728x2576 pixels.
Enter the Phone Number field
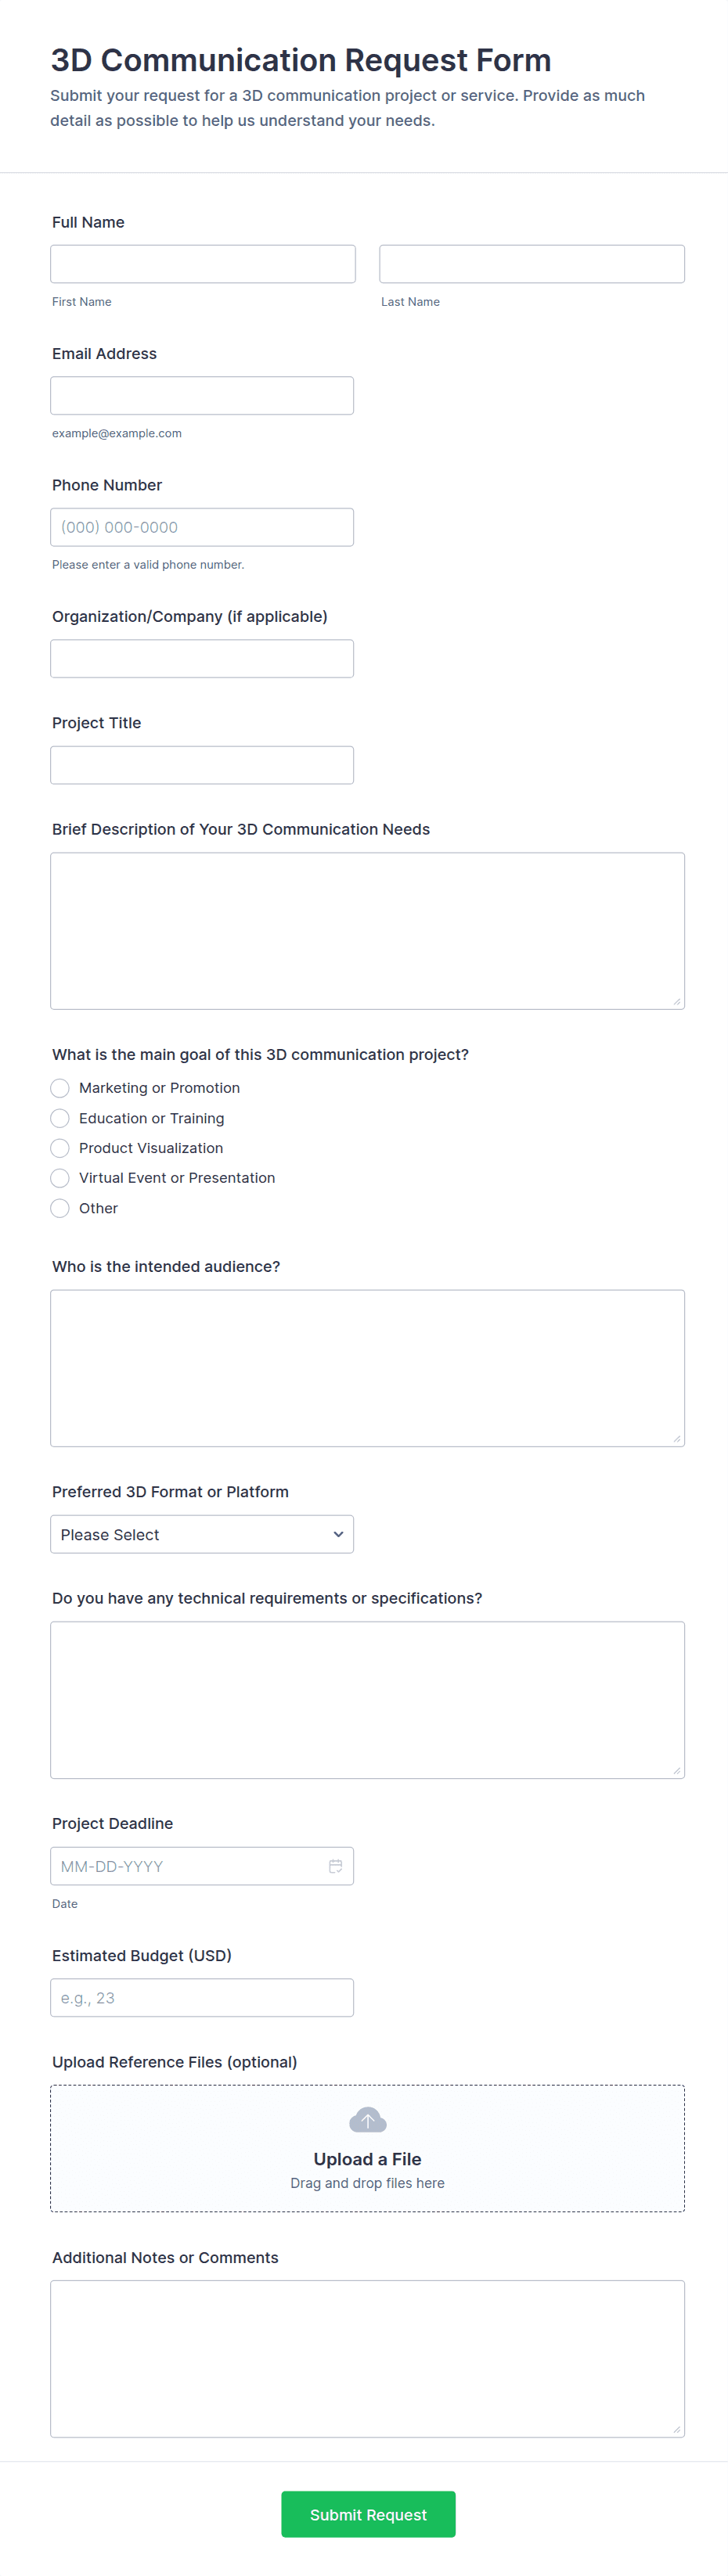click(202, 527)
